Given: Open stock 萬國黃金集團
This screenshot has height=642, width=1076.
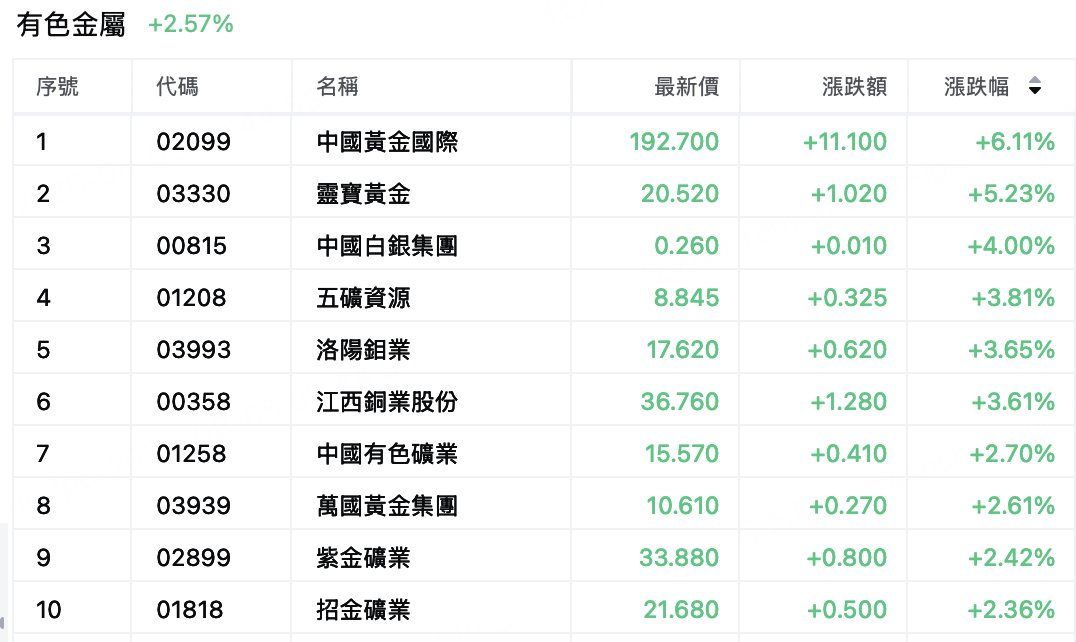Looking at the screenshot, I should tap(387, 506).
